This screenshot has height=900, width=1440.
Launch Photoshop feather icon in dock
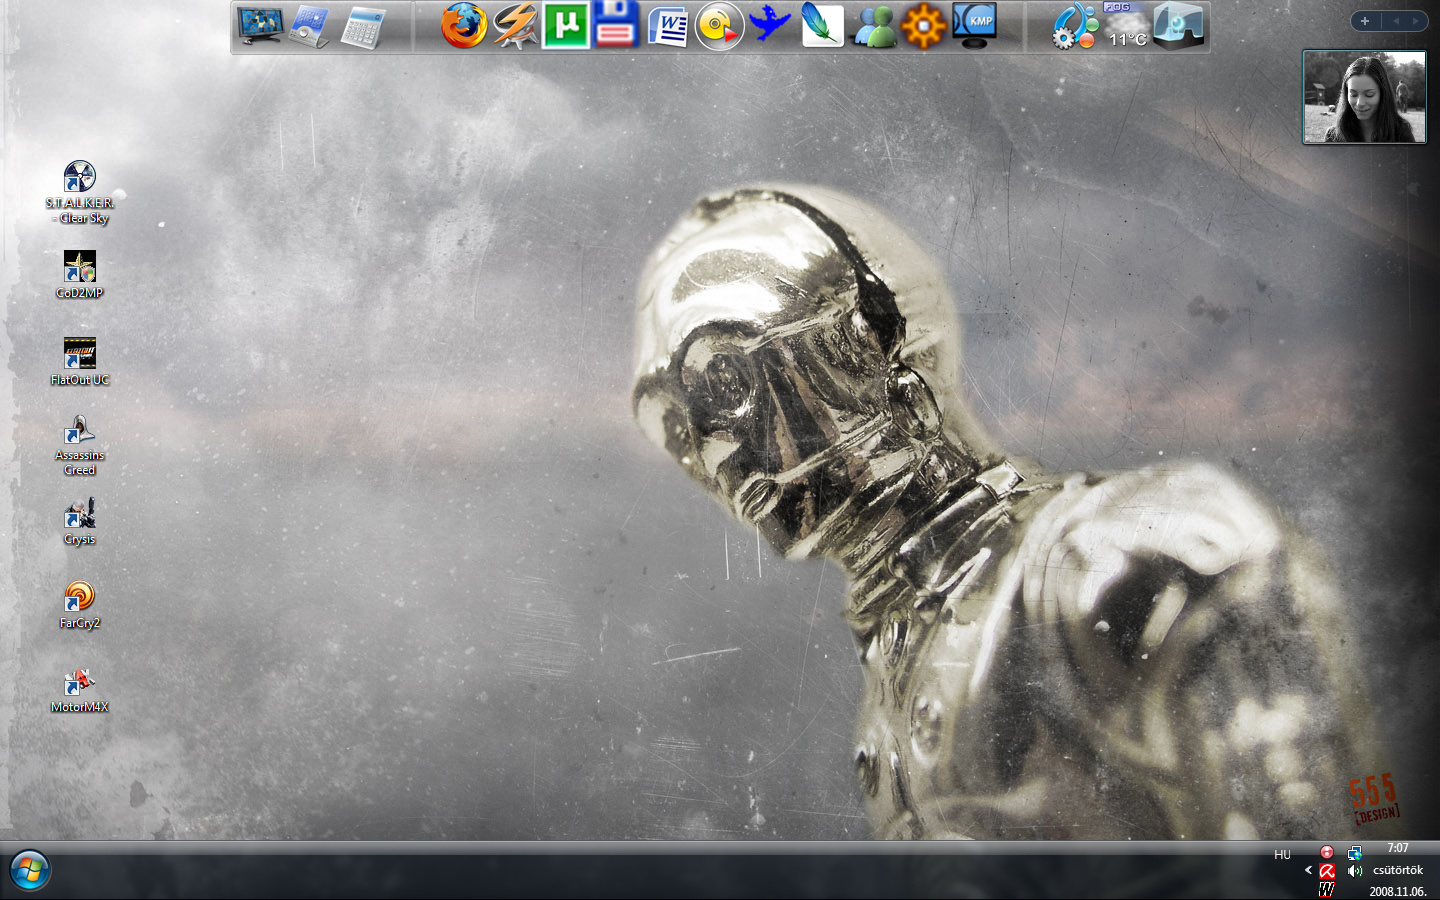pyautogui.click(x=822, y=26)
